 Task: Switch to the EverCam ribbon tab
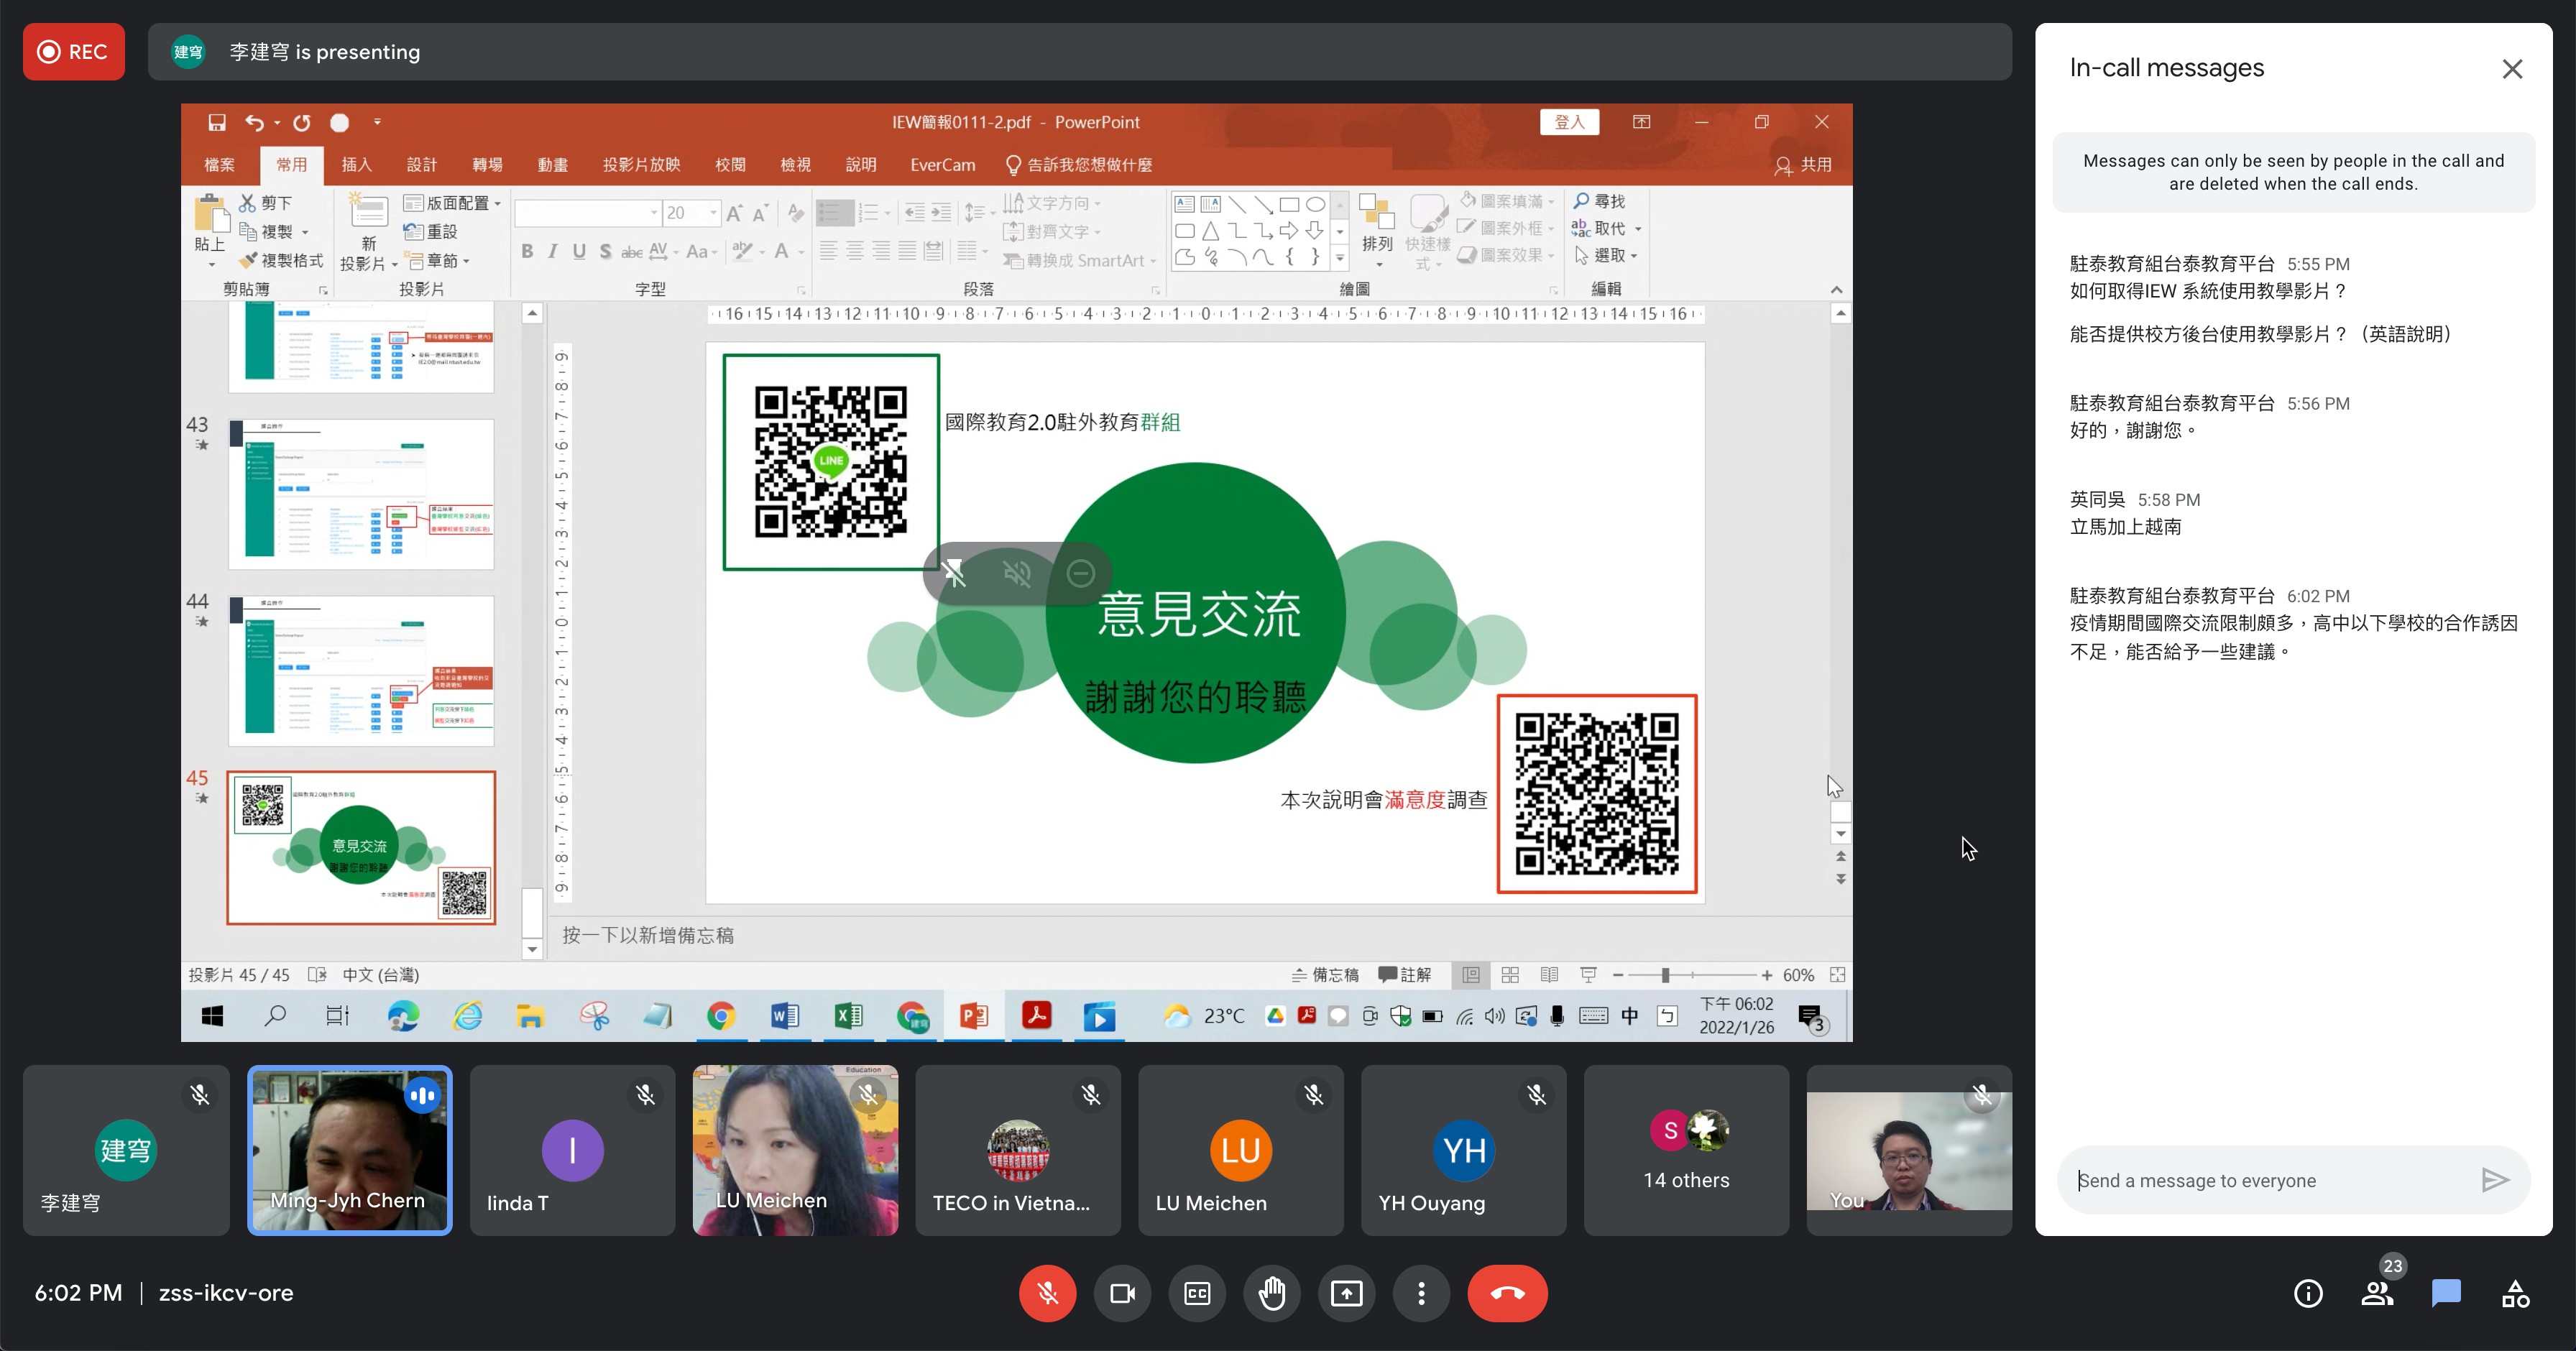942,165
